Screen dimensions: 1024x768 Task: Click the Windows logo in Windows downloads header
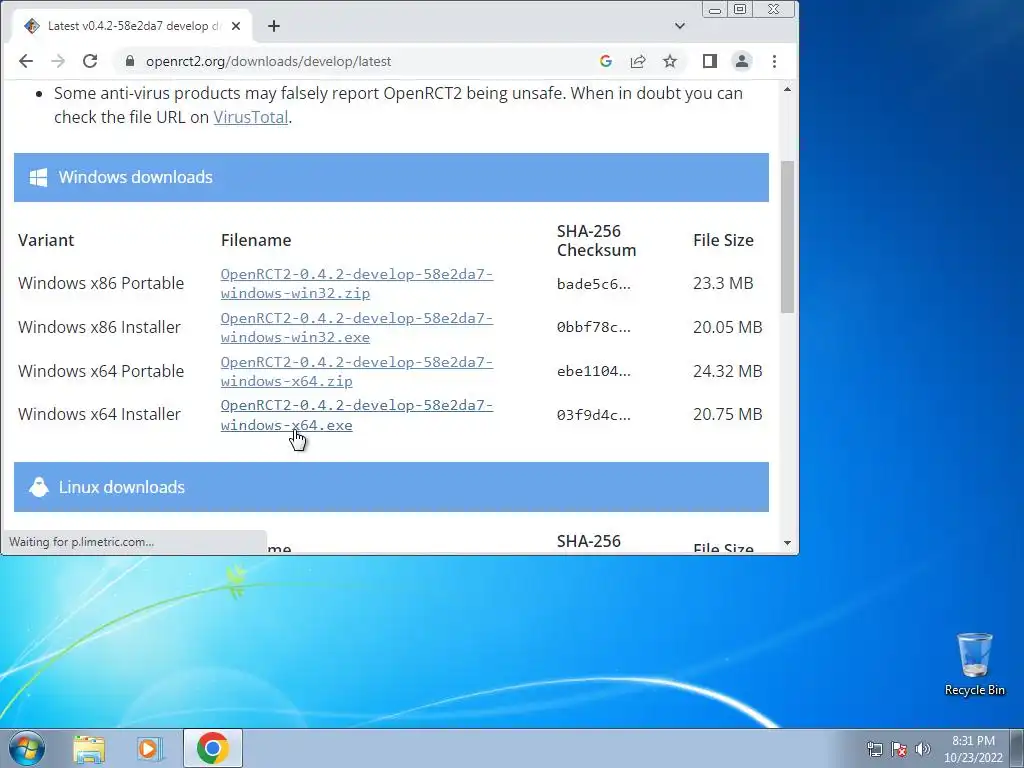pos(39,178)
